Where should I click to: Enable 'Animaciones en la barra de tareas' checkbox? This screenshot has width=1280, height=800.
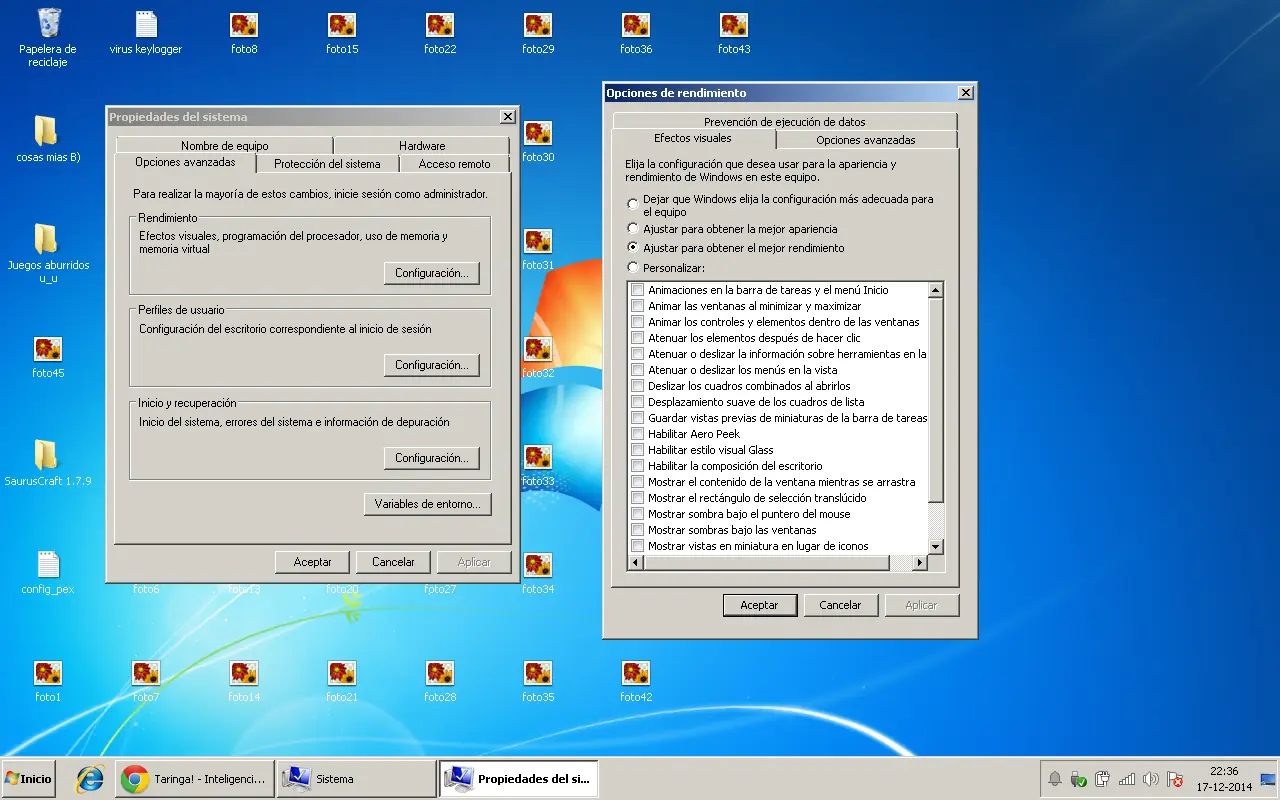[637, 290]
